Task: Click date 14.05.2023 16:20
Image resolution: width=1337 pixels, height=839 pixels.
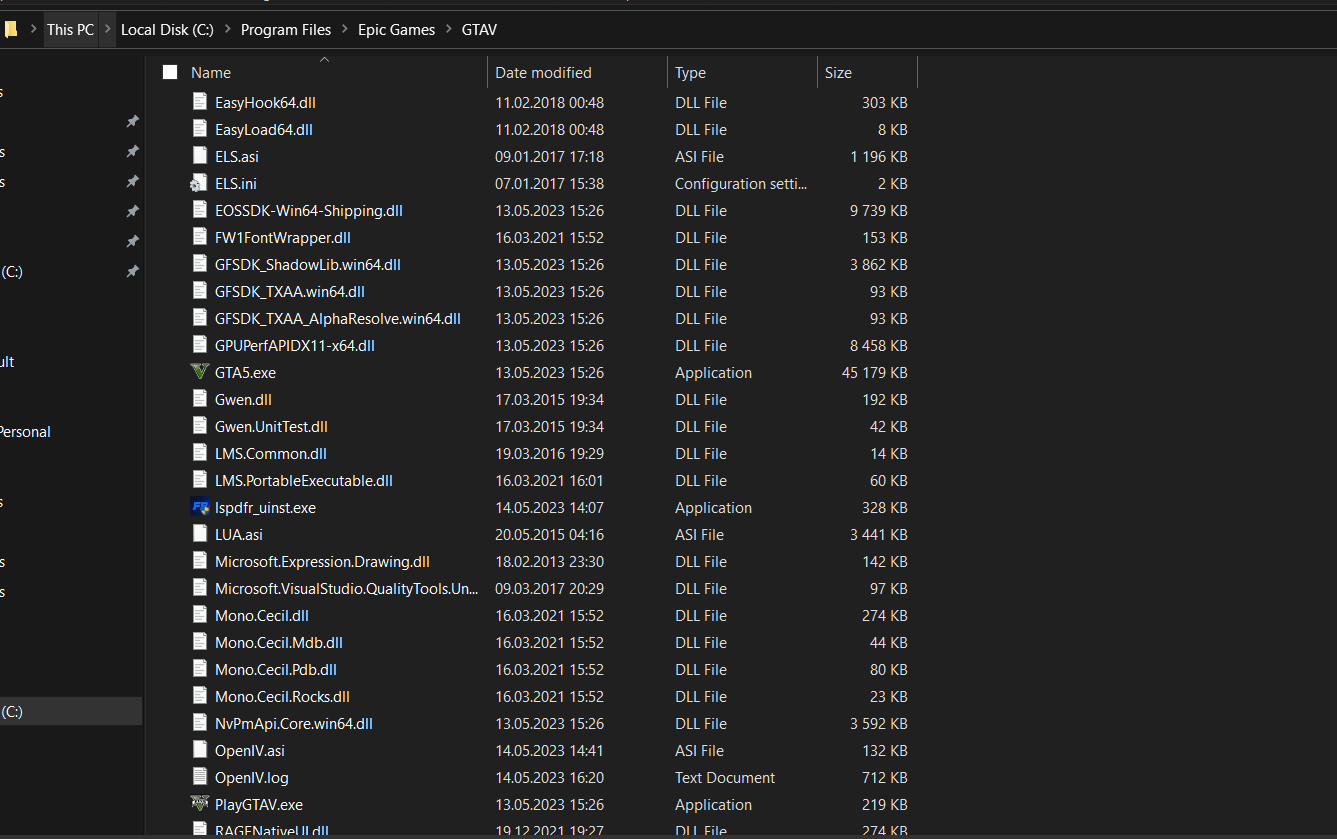Action: click(x=549, y=777)
